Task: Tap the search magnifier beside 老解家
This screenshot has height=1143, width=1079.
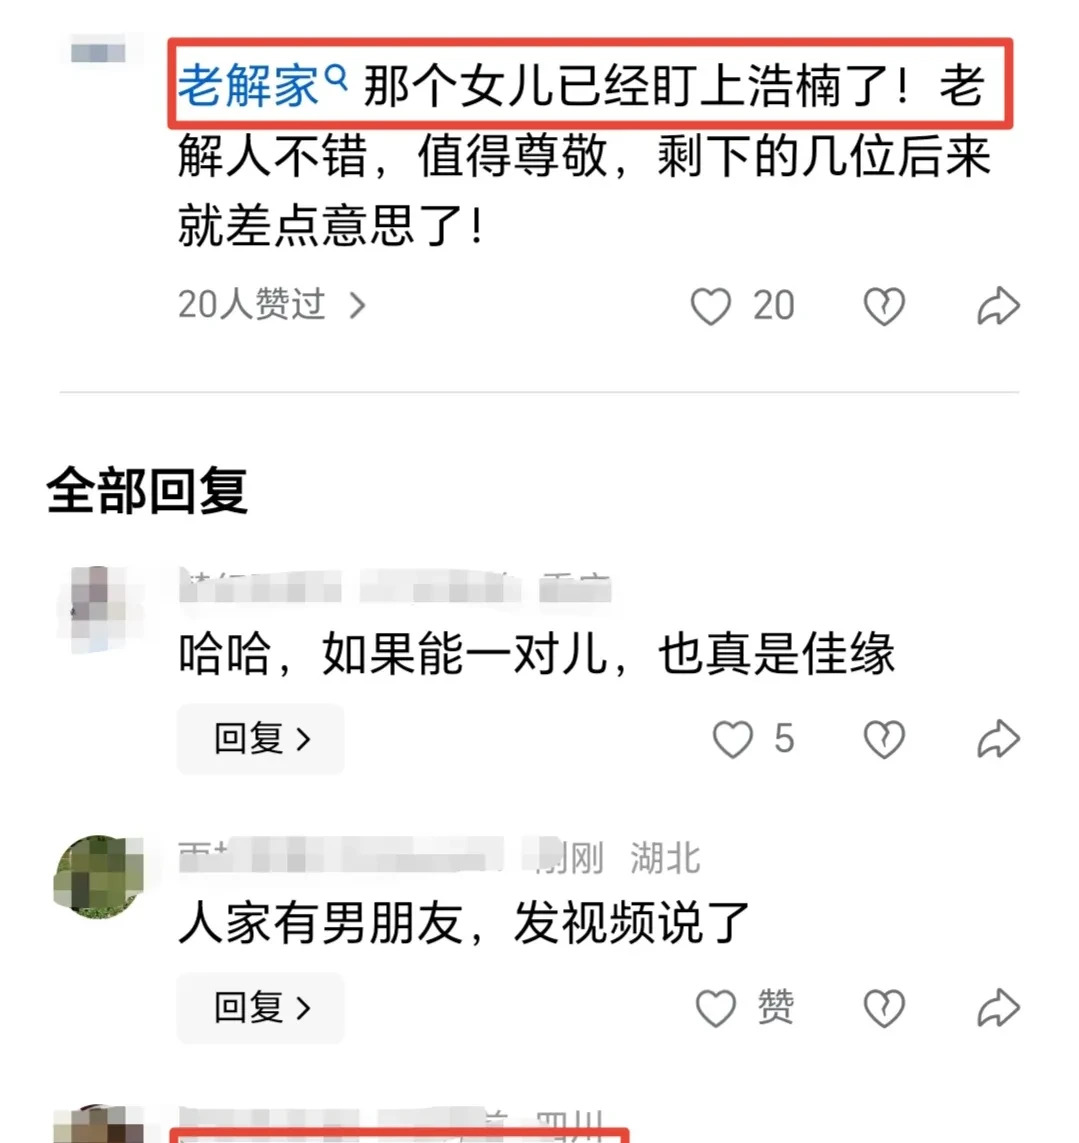Action: point(335,77)
